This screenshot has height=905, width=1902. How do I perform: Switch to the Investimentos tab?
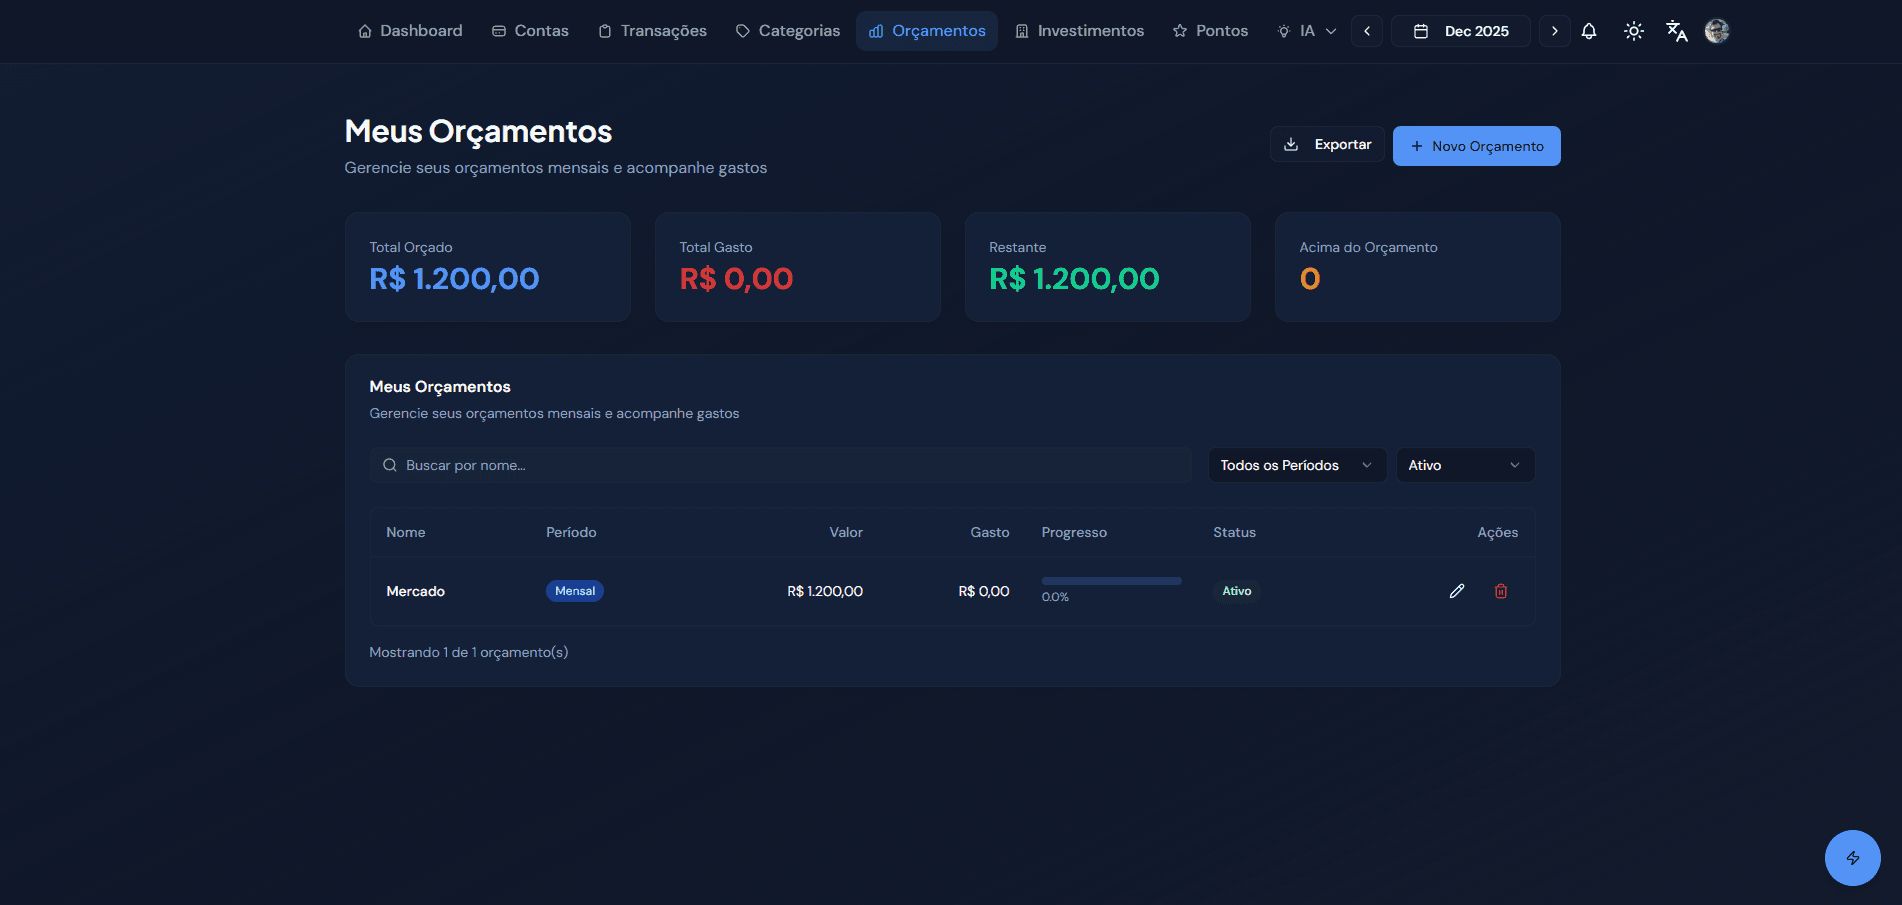[1079, 31]
